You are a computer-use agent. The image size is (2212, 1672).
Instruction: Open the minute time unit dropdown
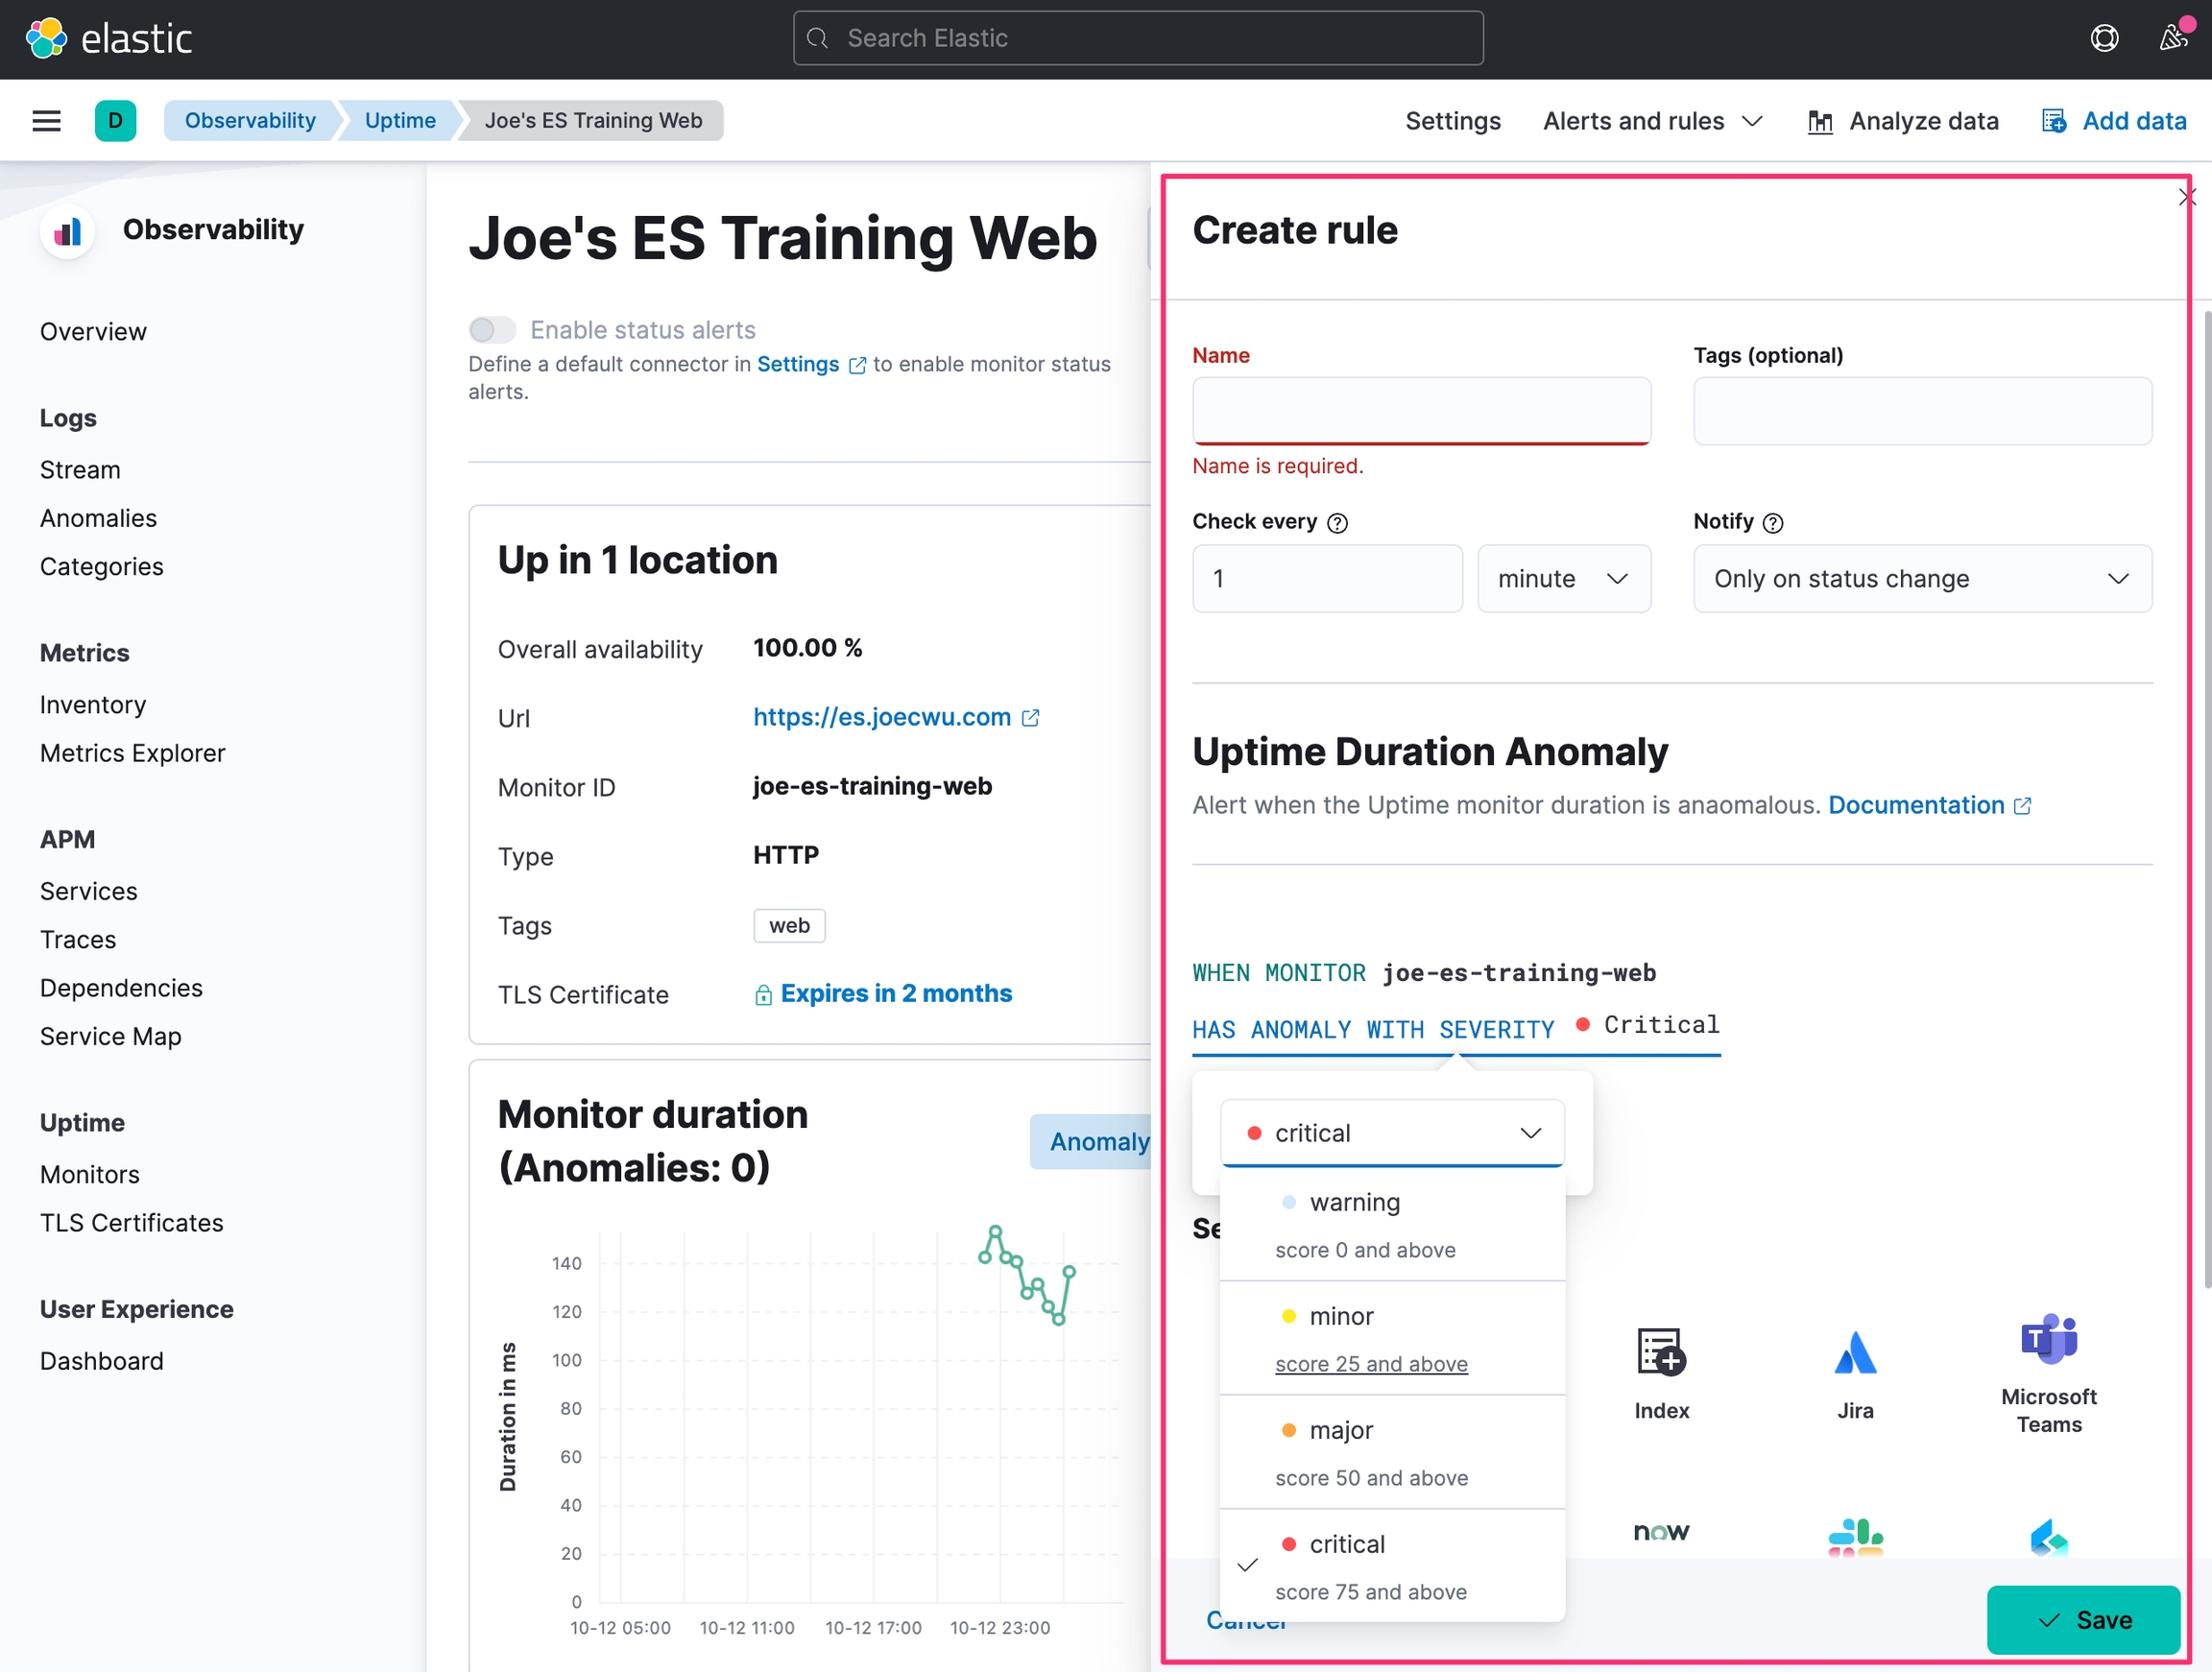point(1563,579)
